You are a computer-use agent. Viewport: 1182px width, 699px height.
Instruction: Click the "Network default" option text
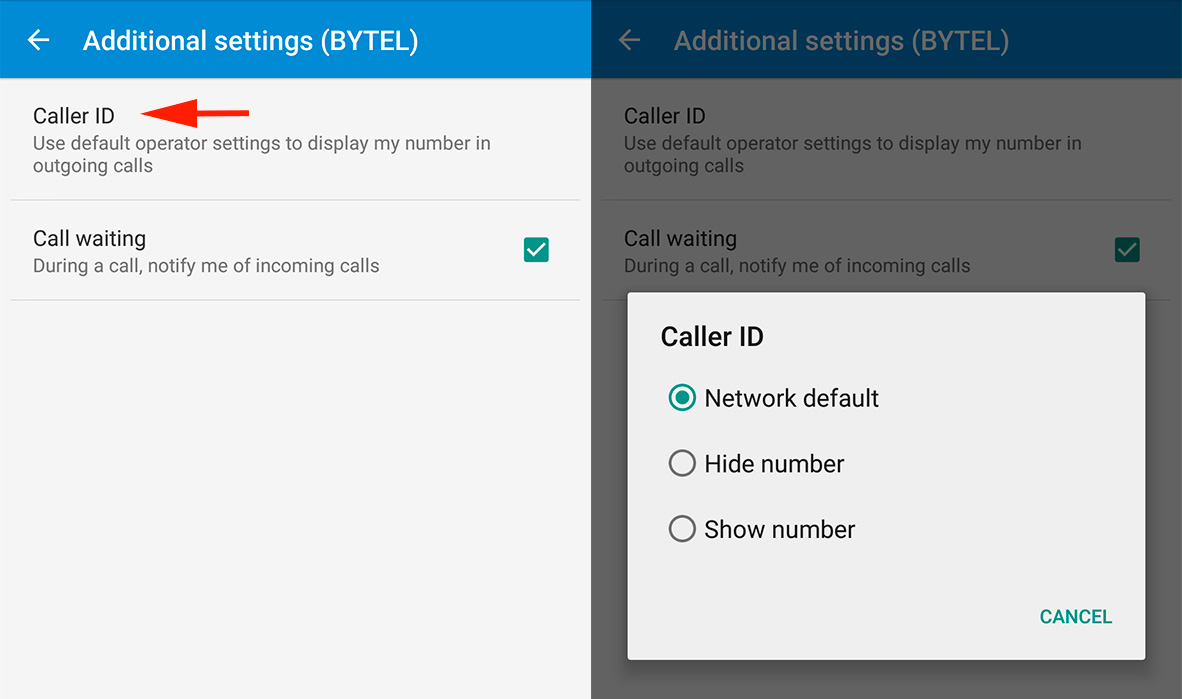coord(791,398)
